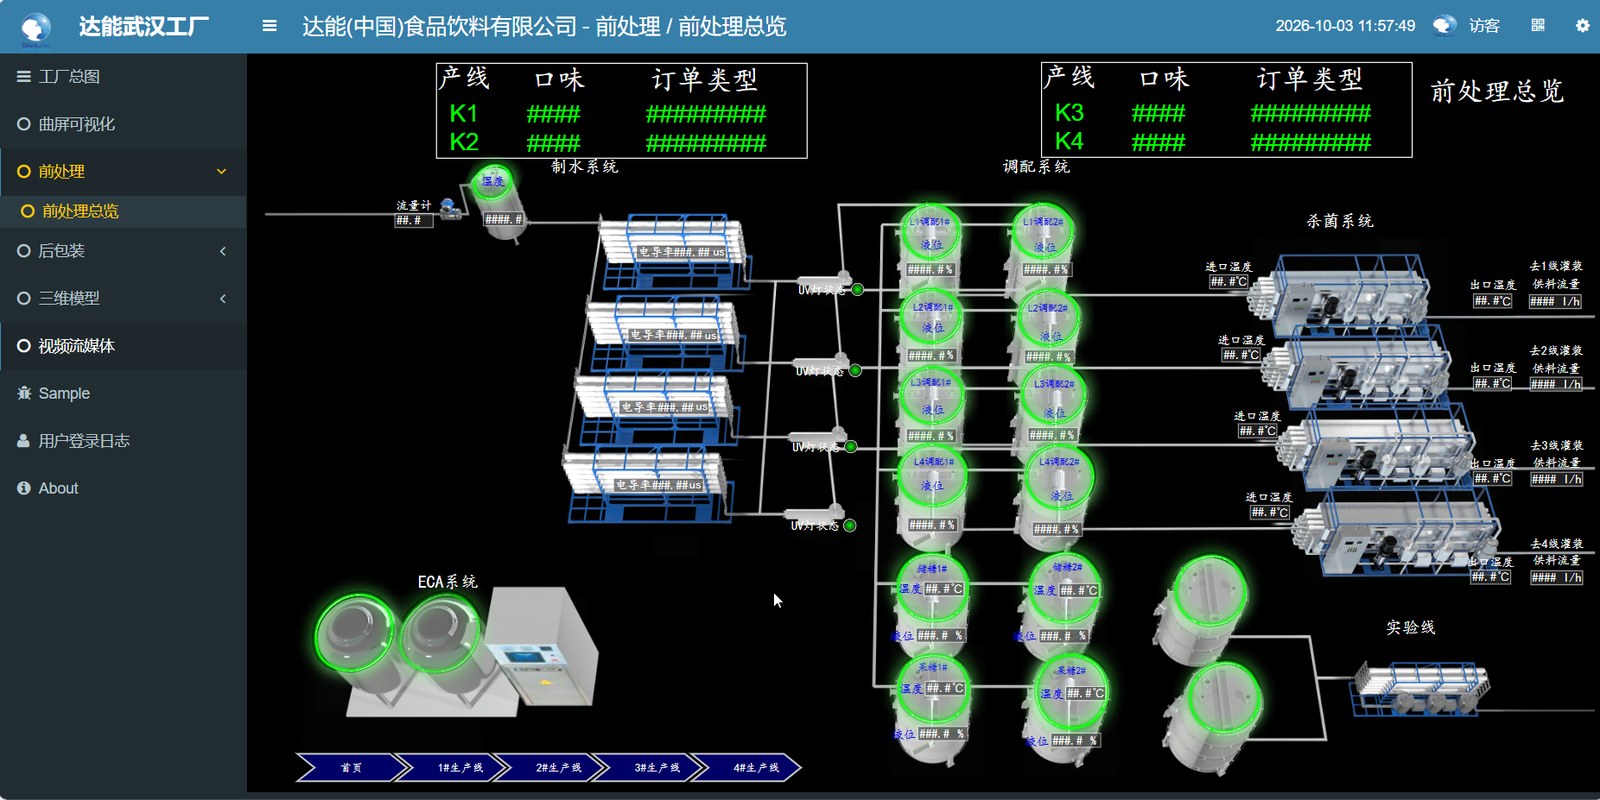This screenshot has width=1600, height=800.
Task: Click the second UV status indicator light
Action: tap(855, 371)
